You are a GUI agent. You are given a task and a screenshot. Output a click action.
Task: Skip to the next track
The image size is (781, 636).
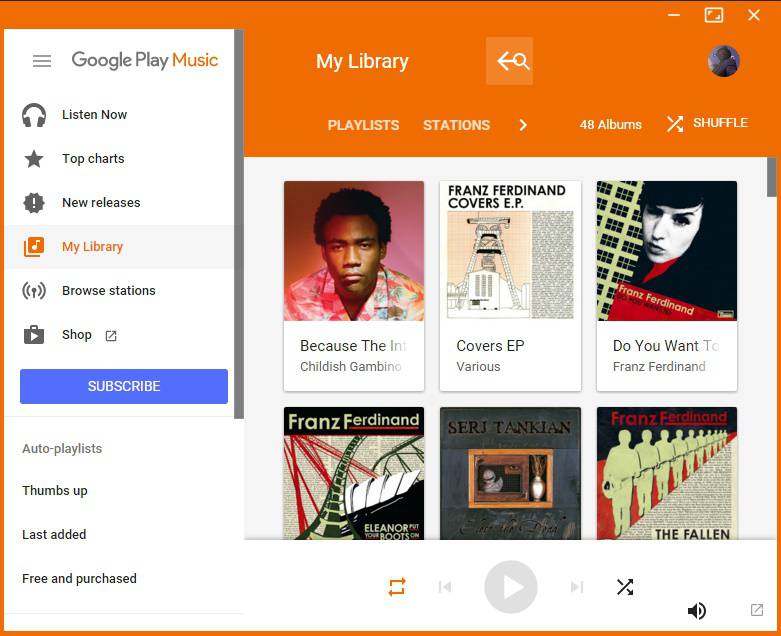pos(576,587)
